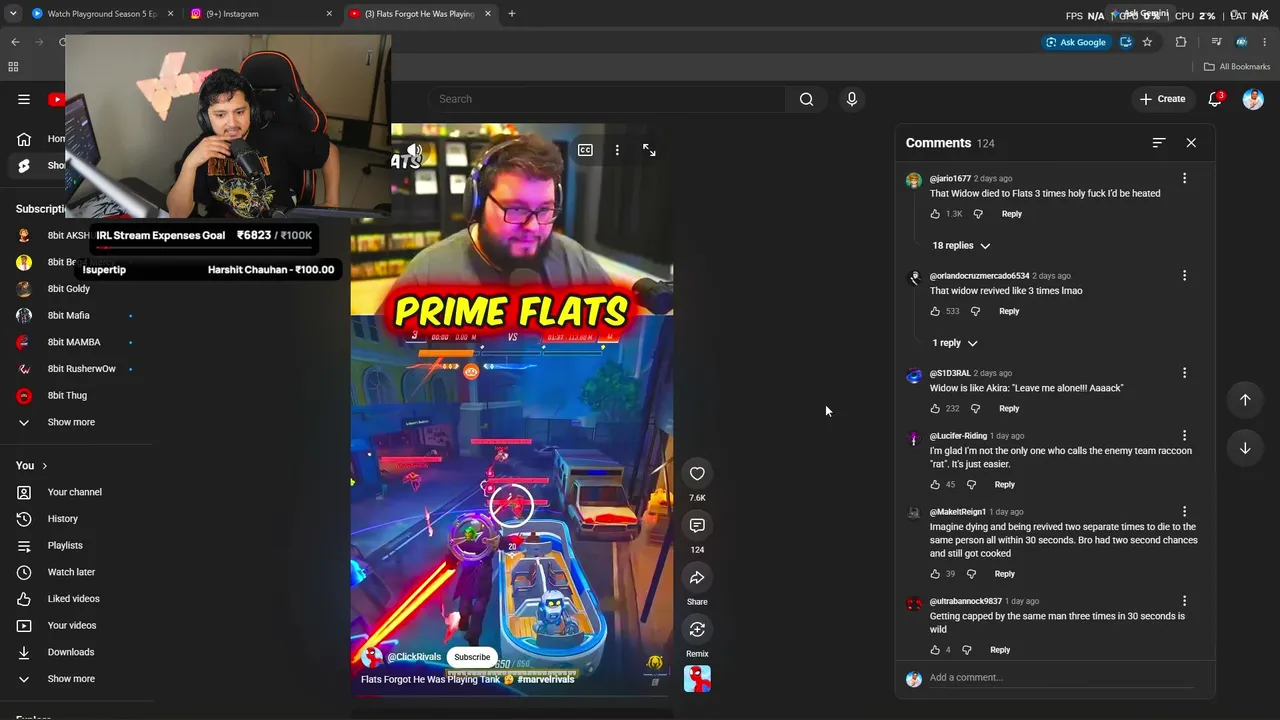Like the comment by @S1D3RAL
This screenshot has height=720, width=1280.
pos(935,409)
